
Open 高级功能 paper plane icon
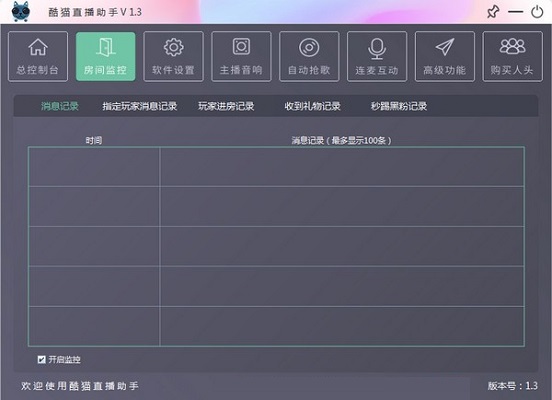coord(445,47)
